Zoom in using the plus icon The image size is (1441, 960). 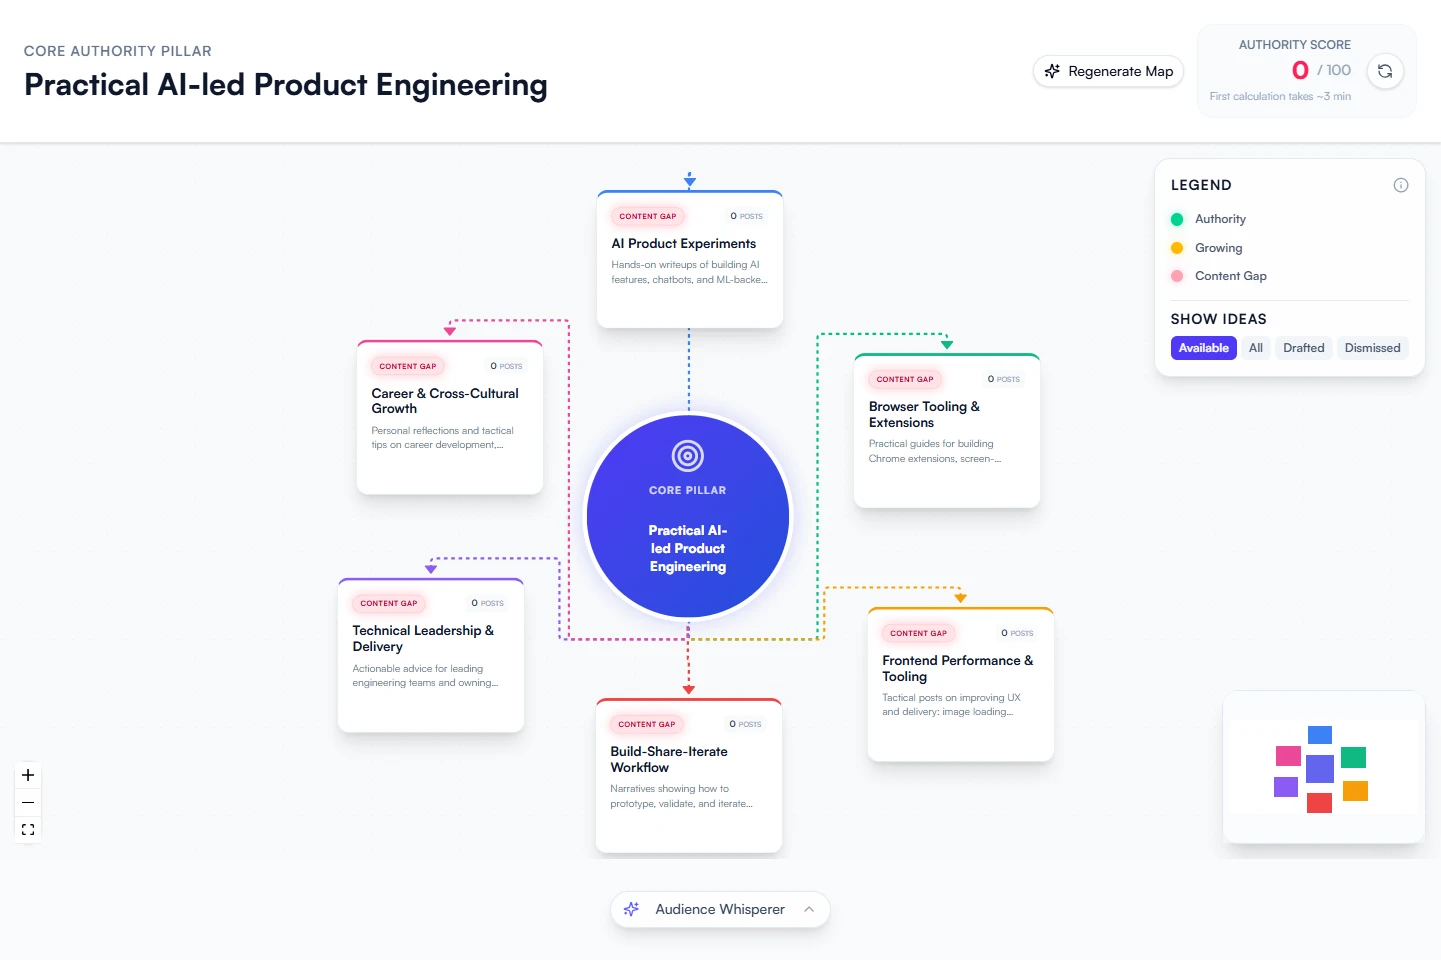click(x=28, y=775)
